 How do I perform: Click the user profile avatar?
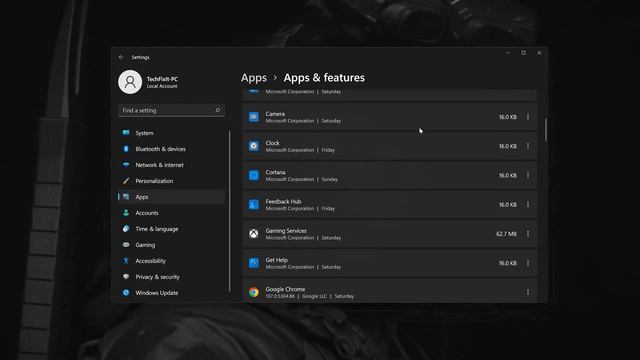pos(130,82)
